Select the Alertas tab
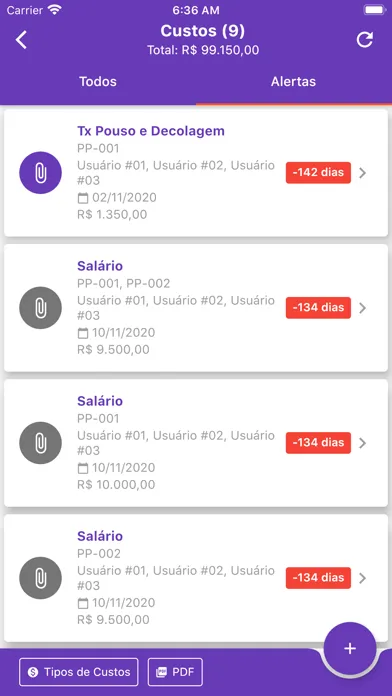 [293, 82]
